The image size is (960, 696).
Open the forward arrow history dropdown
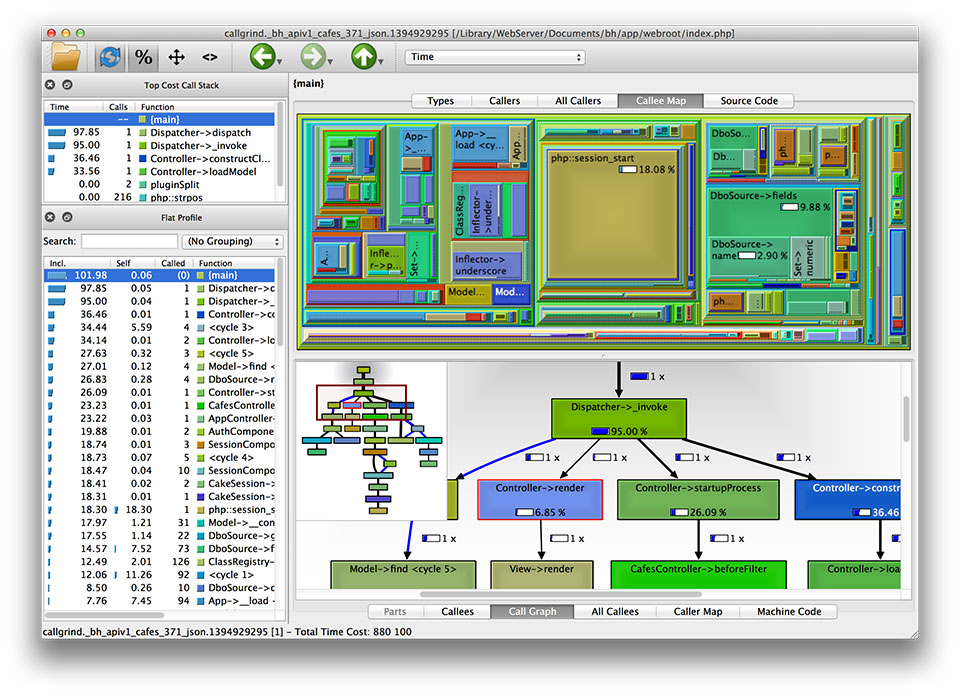tap(330, 62)
